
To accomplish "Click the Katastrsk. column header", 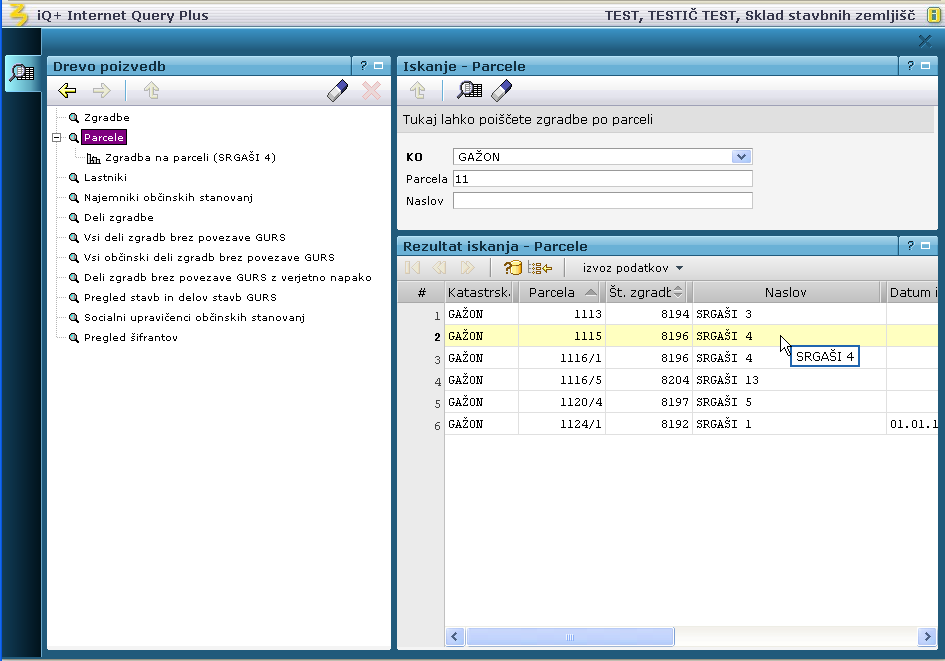I will 481,292.
